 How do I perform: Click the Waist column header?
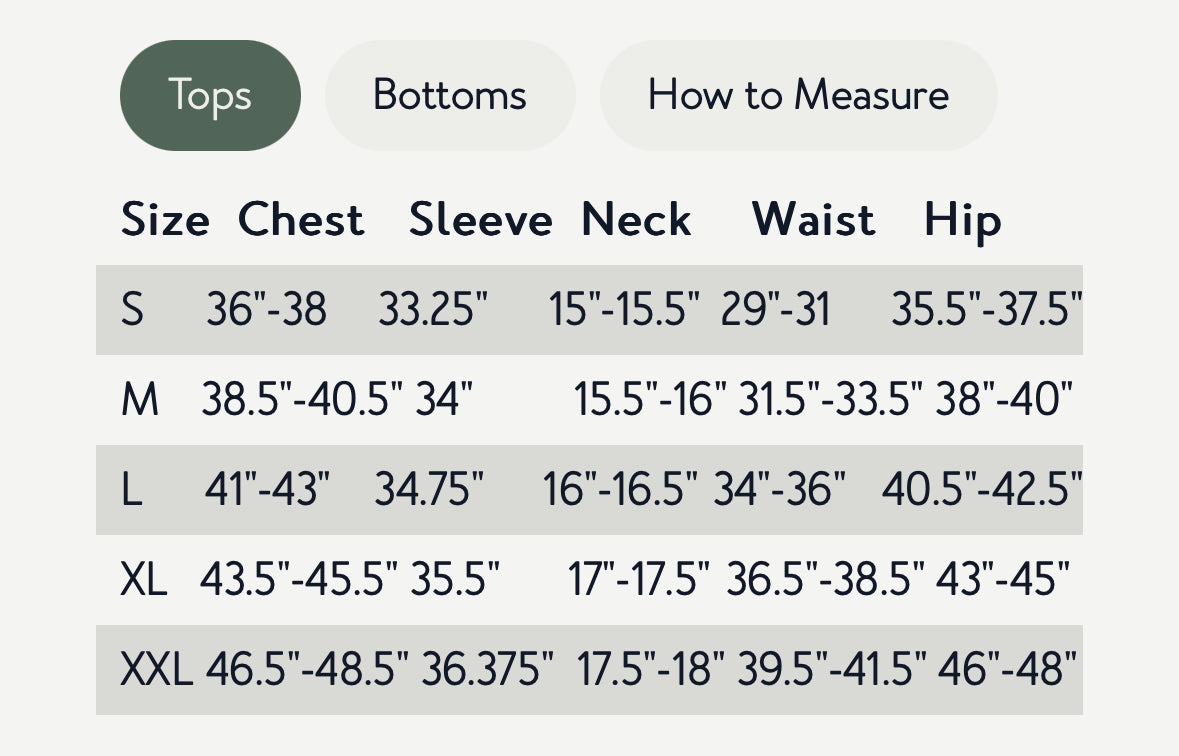(x=814, y=220)
